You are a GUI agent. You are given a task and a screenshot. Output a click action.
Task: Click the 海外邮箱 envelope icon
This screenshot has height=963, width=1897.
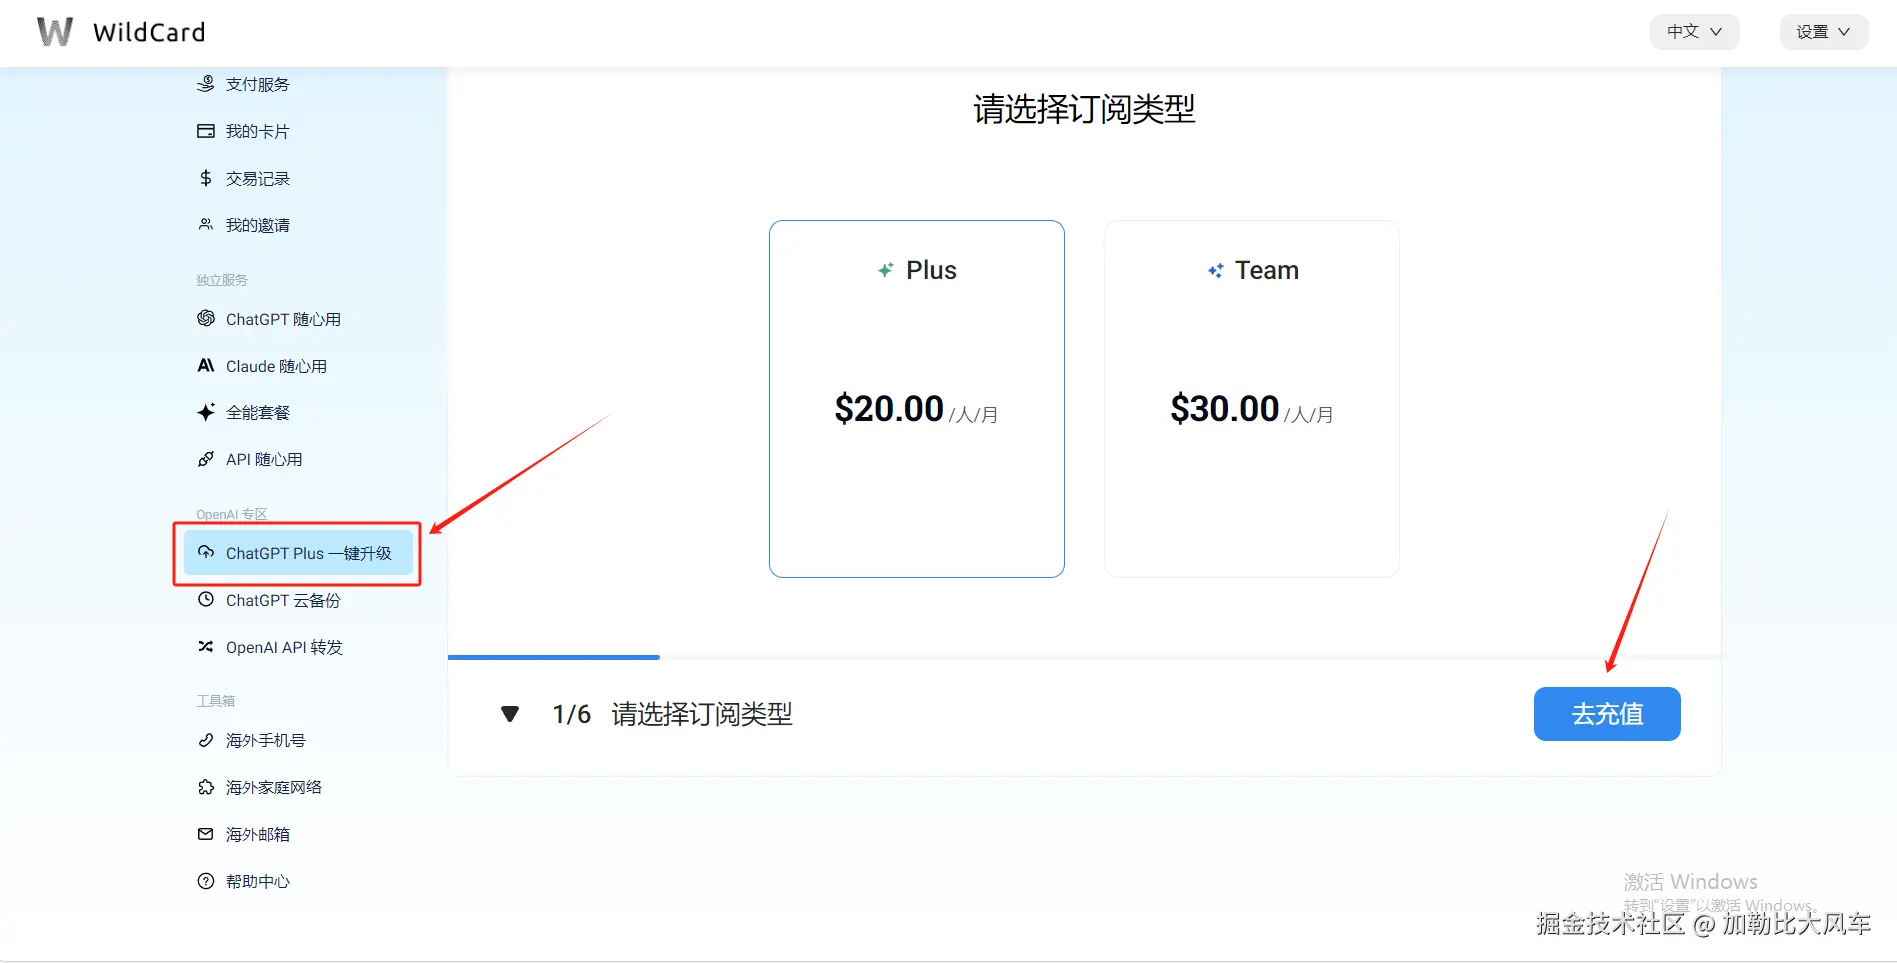[x=206, y=834]
